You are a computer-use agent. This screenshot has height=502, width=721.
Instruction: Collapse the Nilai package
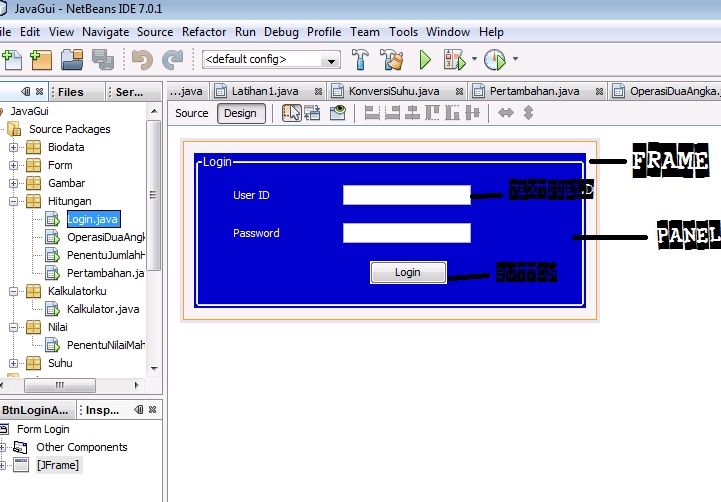tap(13, 327)
